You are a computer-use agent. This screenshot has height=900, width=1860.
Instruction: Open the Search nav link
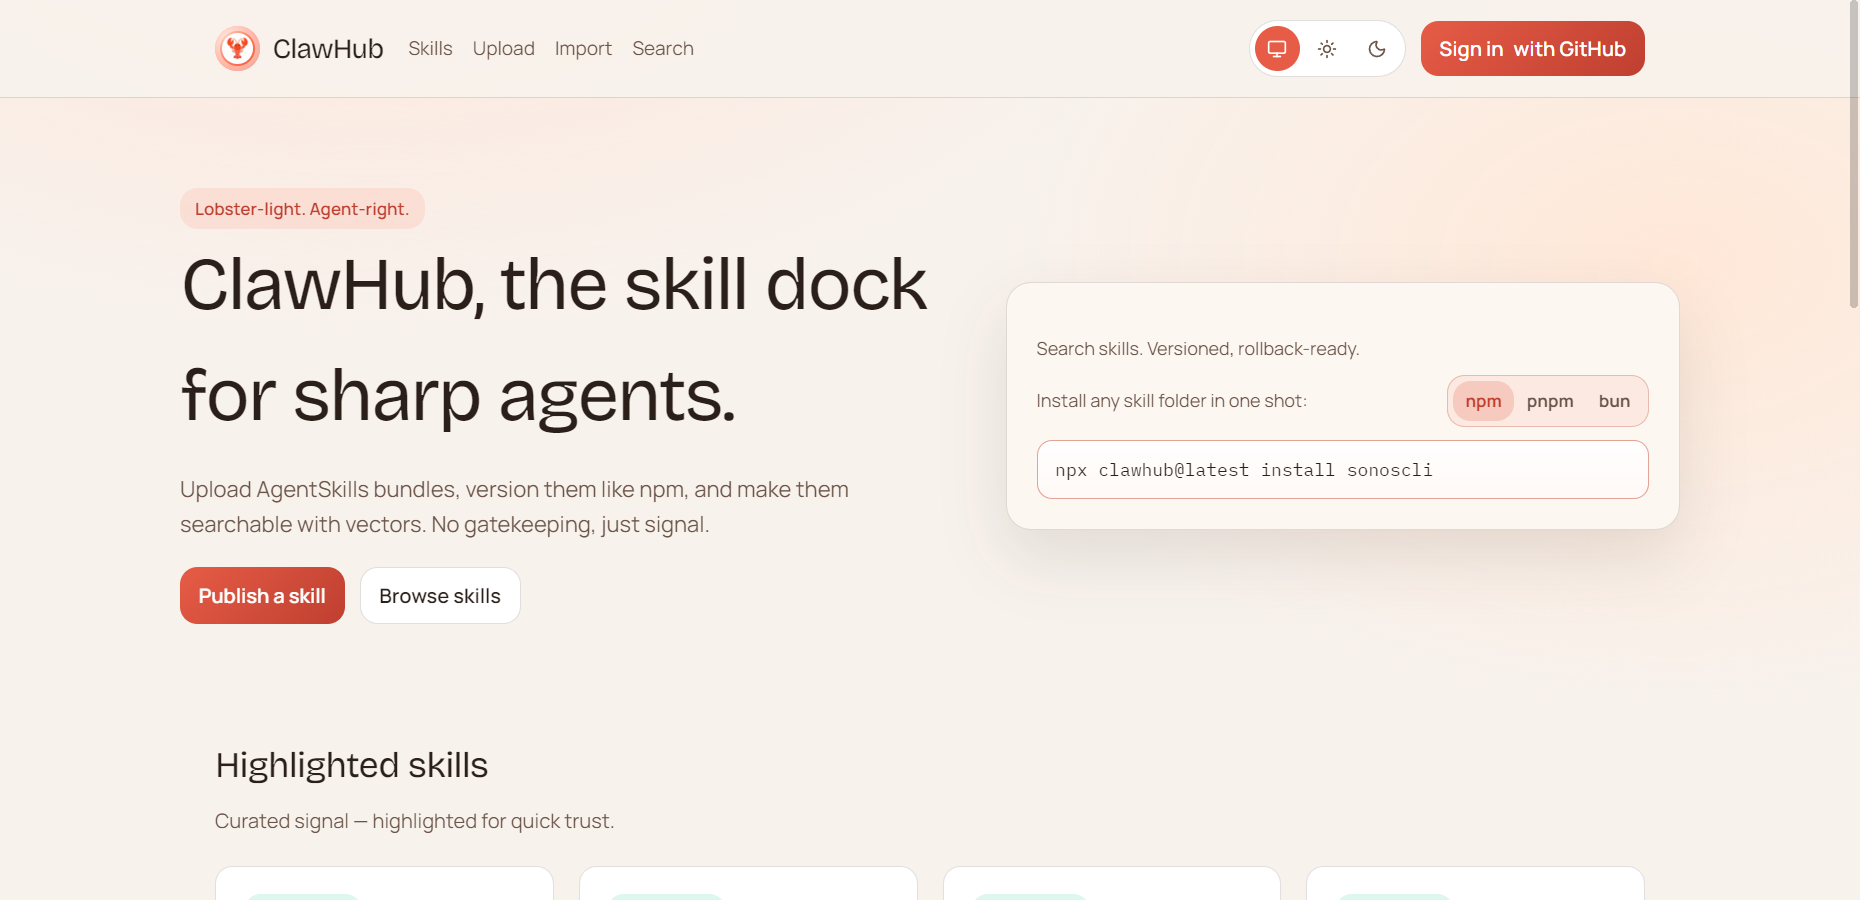pyautogui.click(x=663, y=48)
